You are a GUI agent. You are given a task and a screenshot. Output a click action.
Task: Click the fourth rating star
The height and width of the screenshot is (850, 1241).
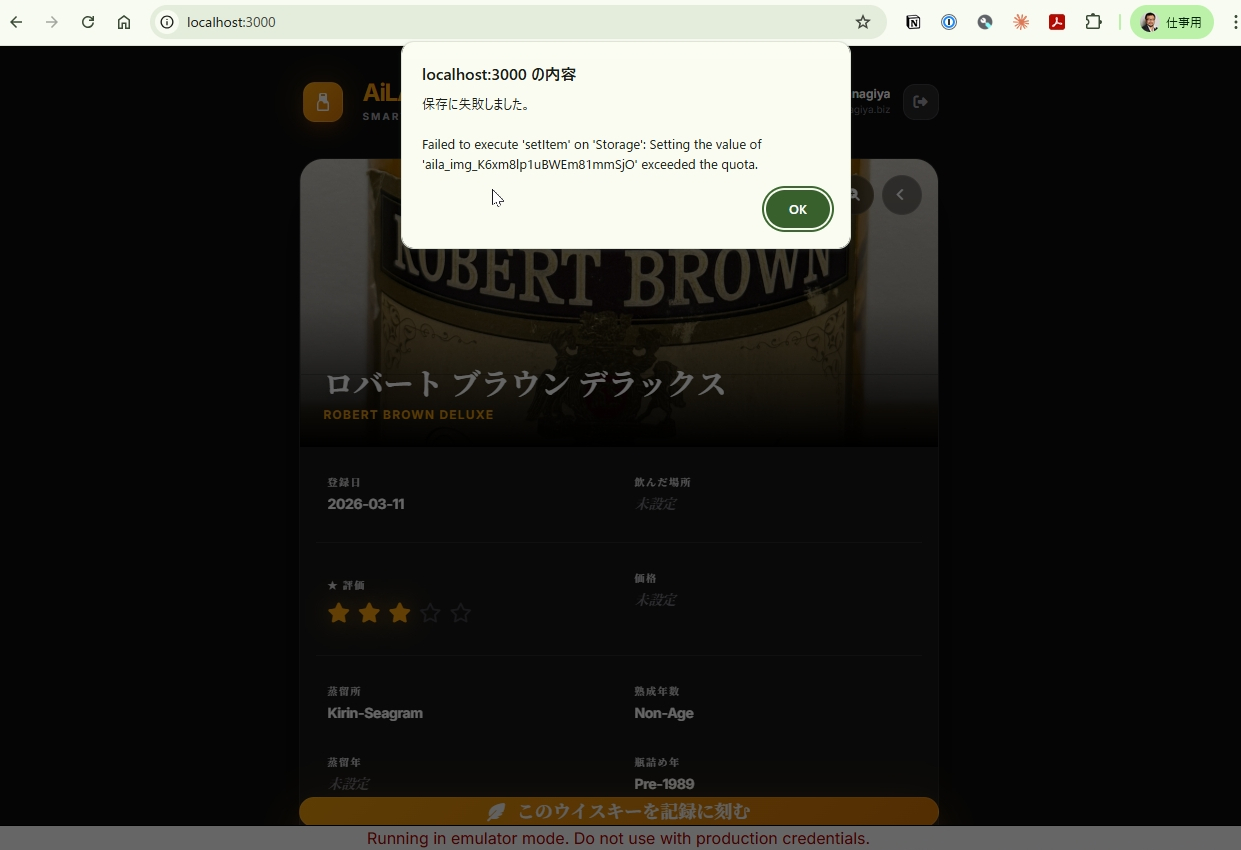pyautogui.click(x=430, y=612)
